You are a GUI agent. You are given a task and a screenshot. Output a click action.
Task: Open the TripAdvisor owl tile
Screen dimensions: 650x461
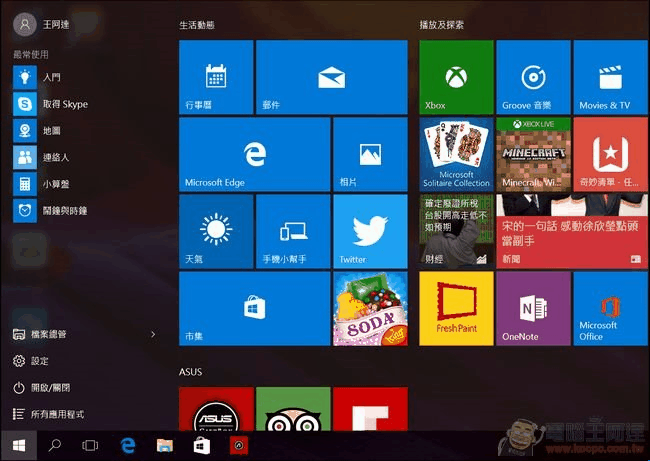(293, 409)
